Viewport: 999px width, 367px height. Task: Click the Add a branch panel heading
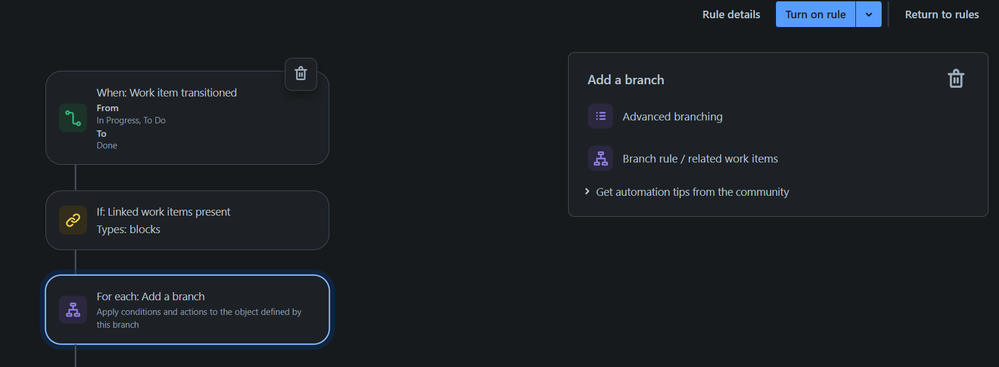pyautogui.click(x=626, y=80)
